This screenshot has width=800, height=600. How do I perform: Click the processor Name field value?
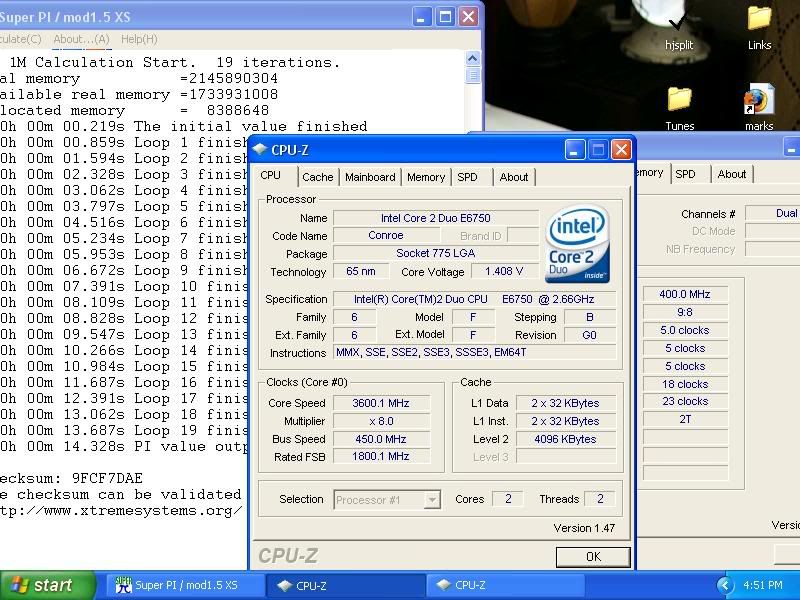point(436,218)
